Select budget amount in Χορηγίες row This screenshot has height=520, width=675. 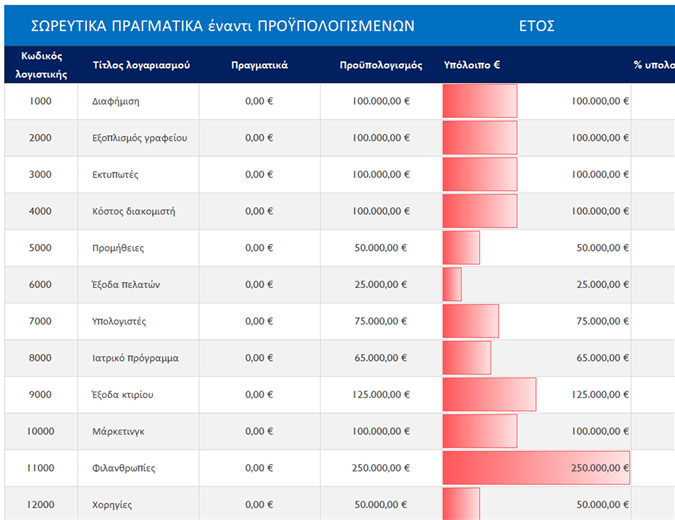click(x=381, y=504)
